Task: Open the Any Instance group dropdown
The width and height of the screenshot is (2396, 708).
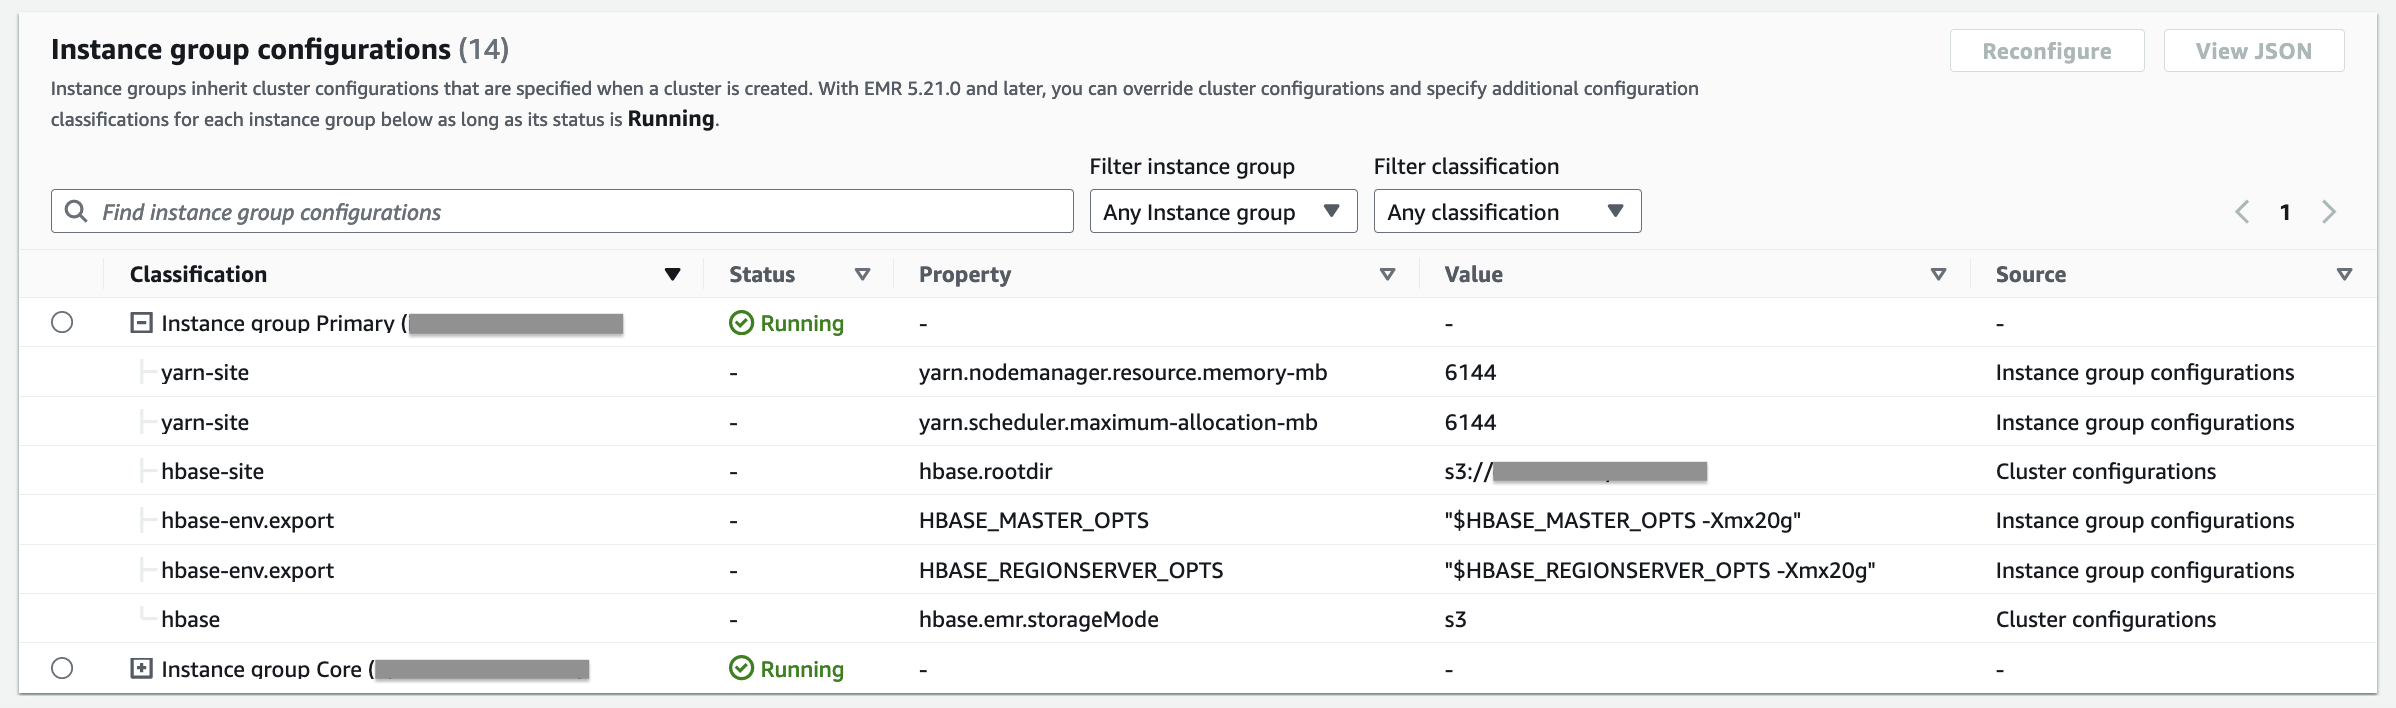Action: 1223,211
